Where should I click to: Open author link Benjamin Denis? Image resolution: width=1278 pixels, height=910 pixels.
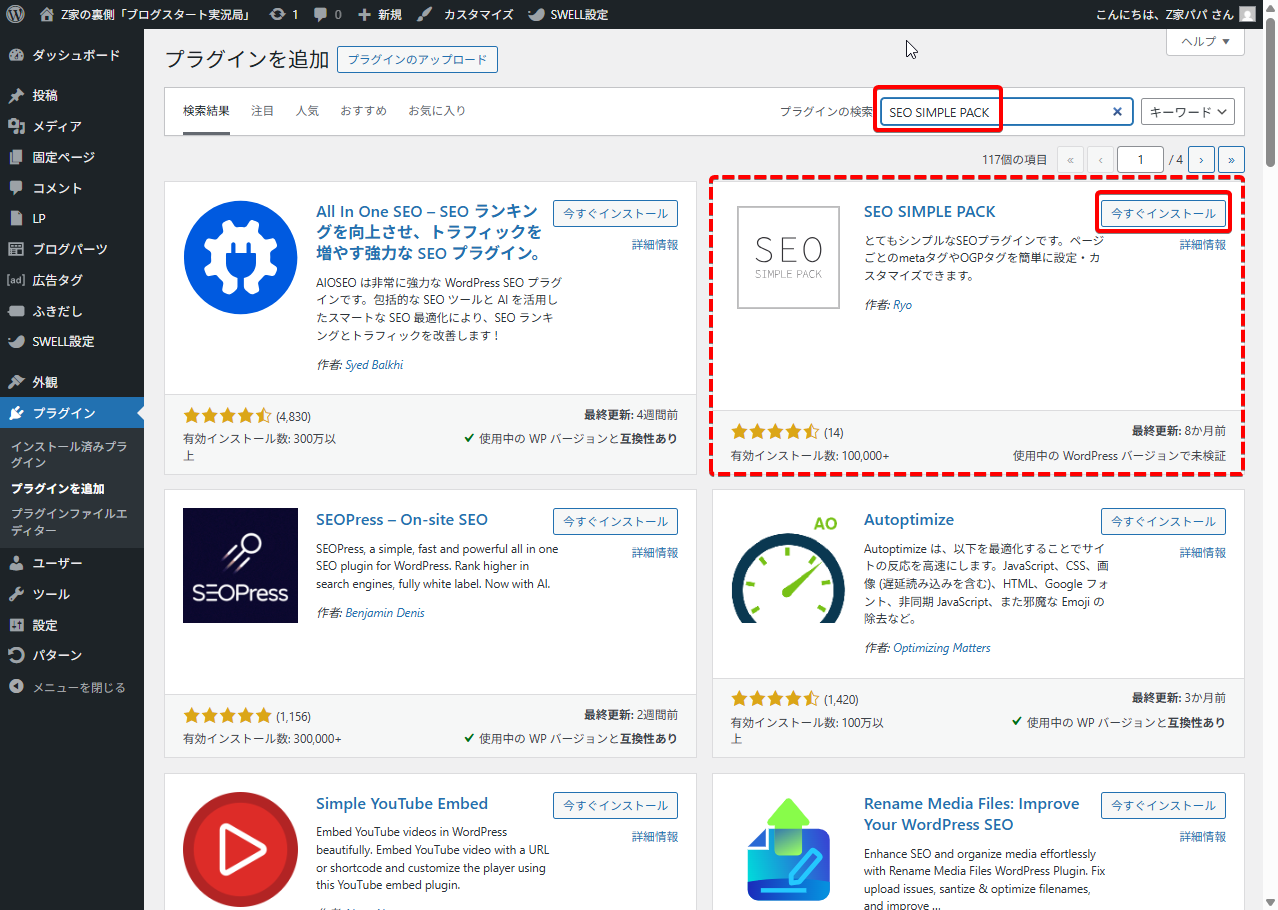[385, 613]
